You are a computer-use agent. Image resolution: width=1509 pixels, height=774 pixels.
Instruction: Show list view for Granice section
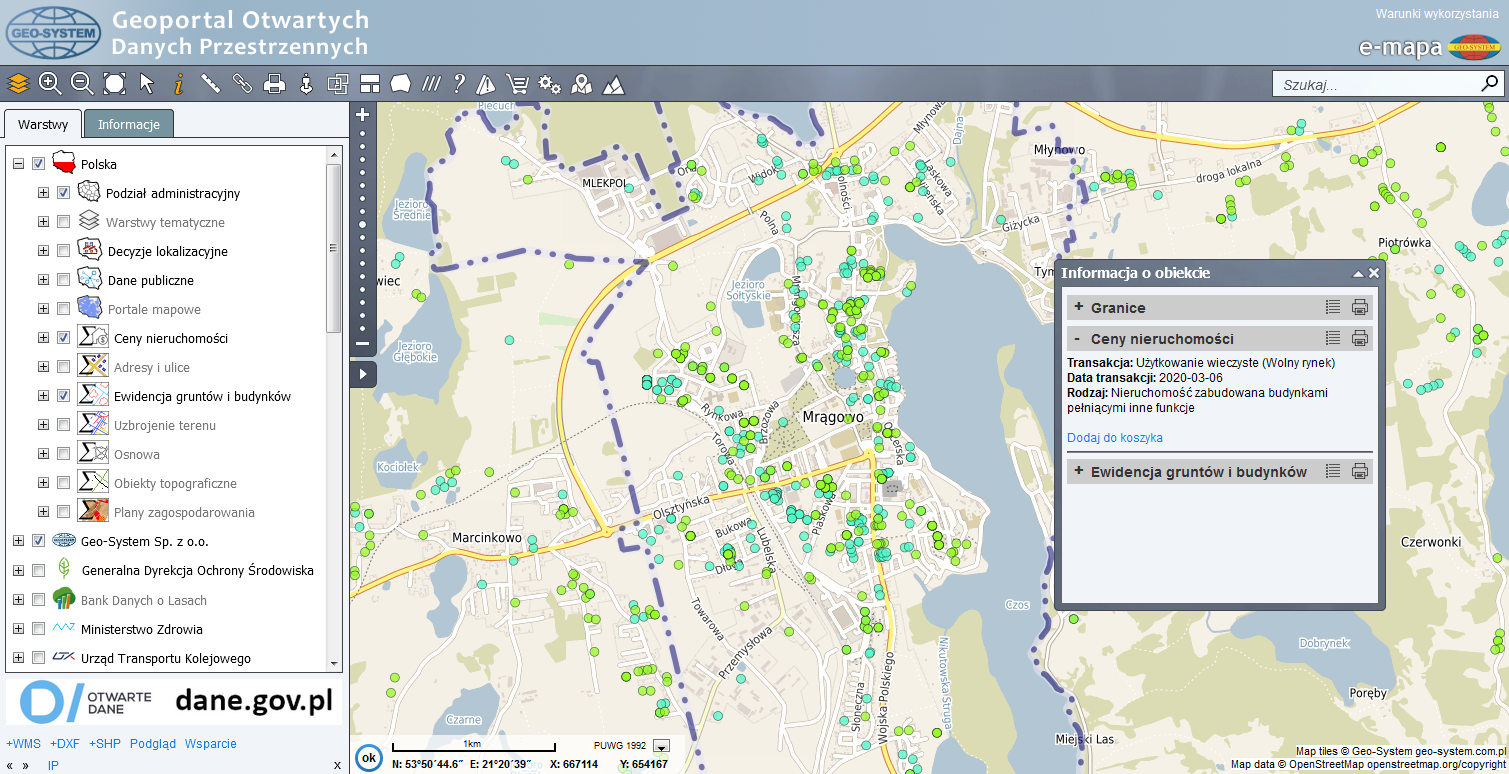pos(1332,308)
